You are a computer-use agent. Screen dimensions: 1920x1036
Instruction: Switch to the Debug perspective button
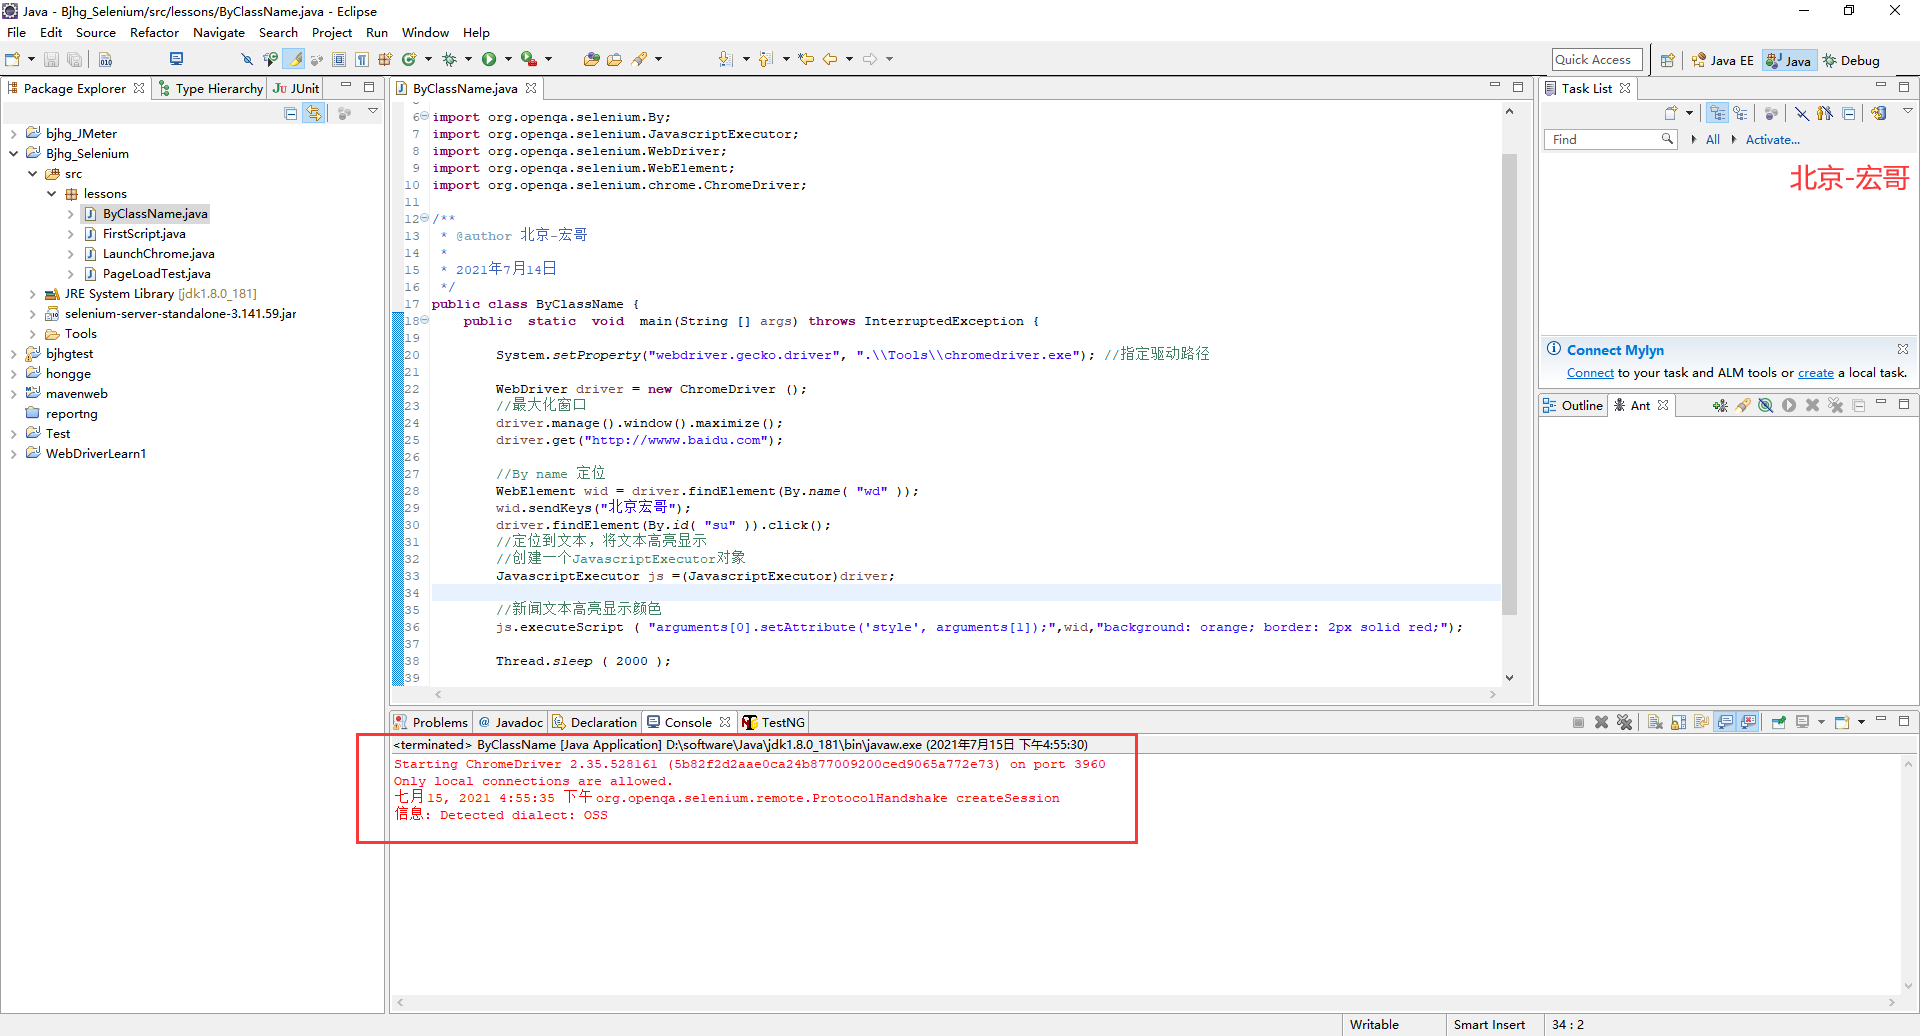[x=1851, y=60]
